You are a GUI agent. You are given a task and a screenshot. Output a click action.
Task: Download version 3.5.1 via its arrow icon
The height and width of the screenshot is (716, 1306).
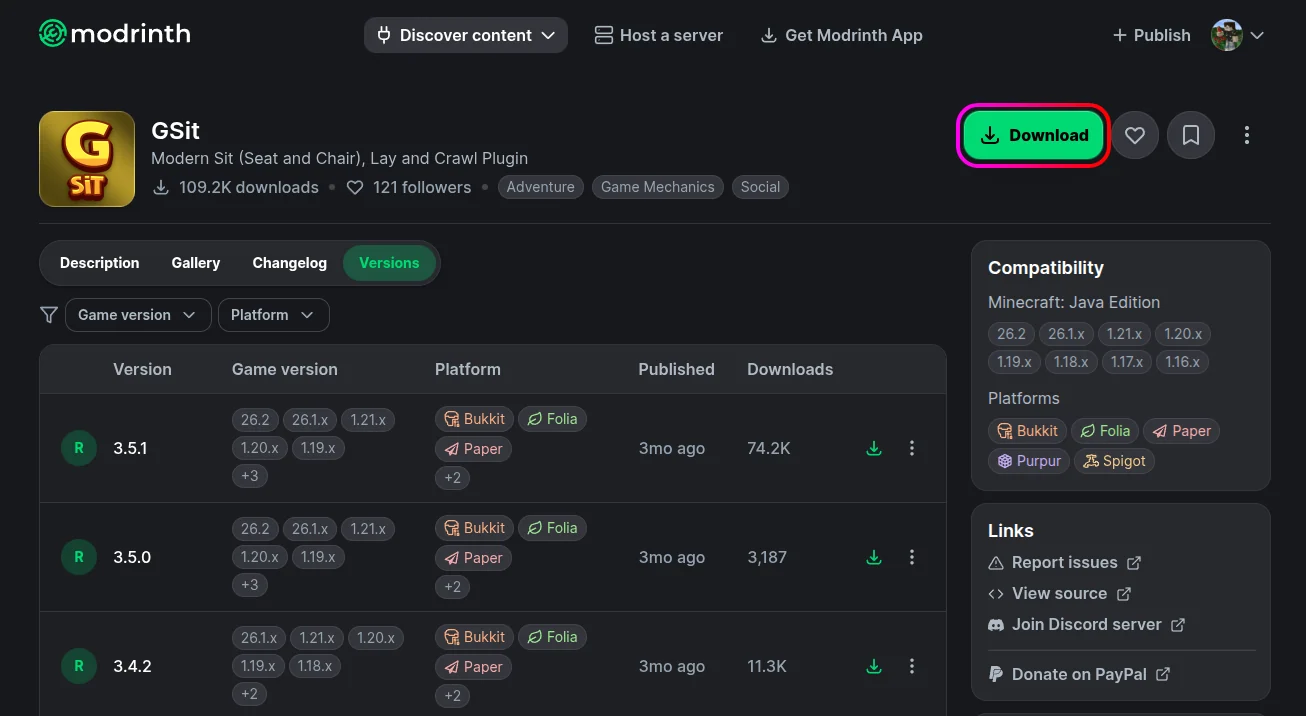874,448
